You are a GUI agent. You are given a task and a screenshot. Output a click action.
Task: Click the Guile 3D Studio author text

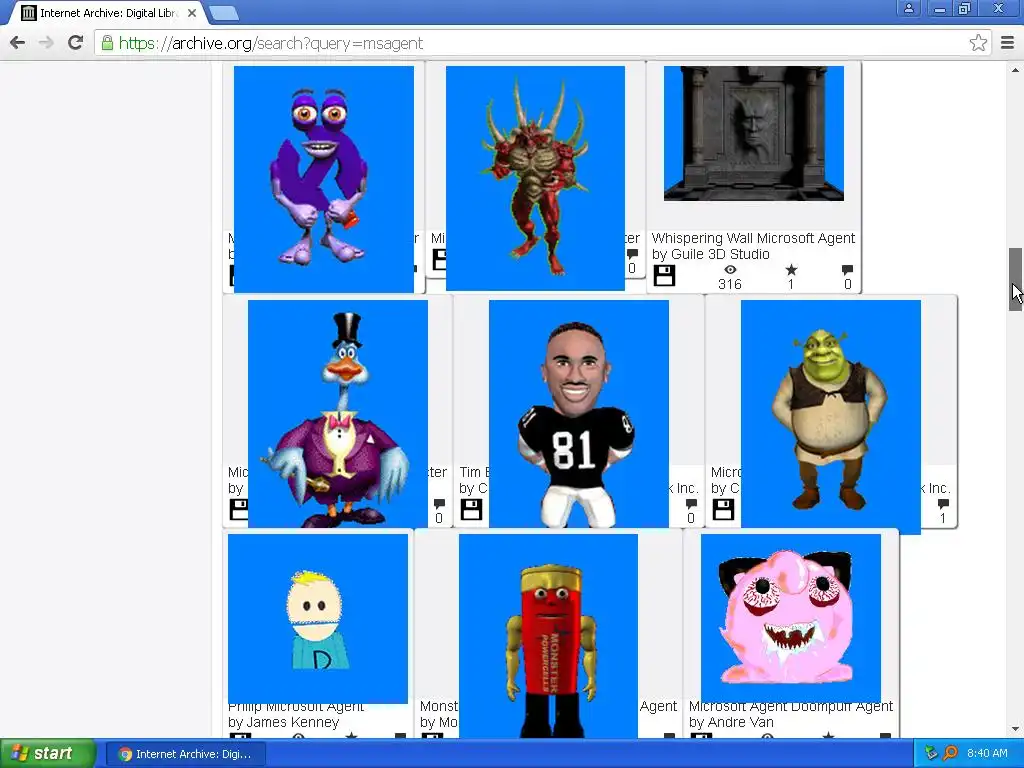720,254
